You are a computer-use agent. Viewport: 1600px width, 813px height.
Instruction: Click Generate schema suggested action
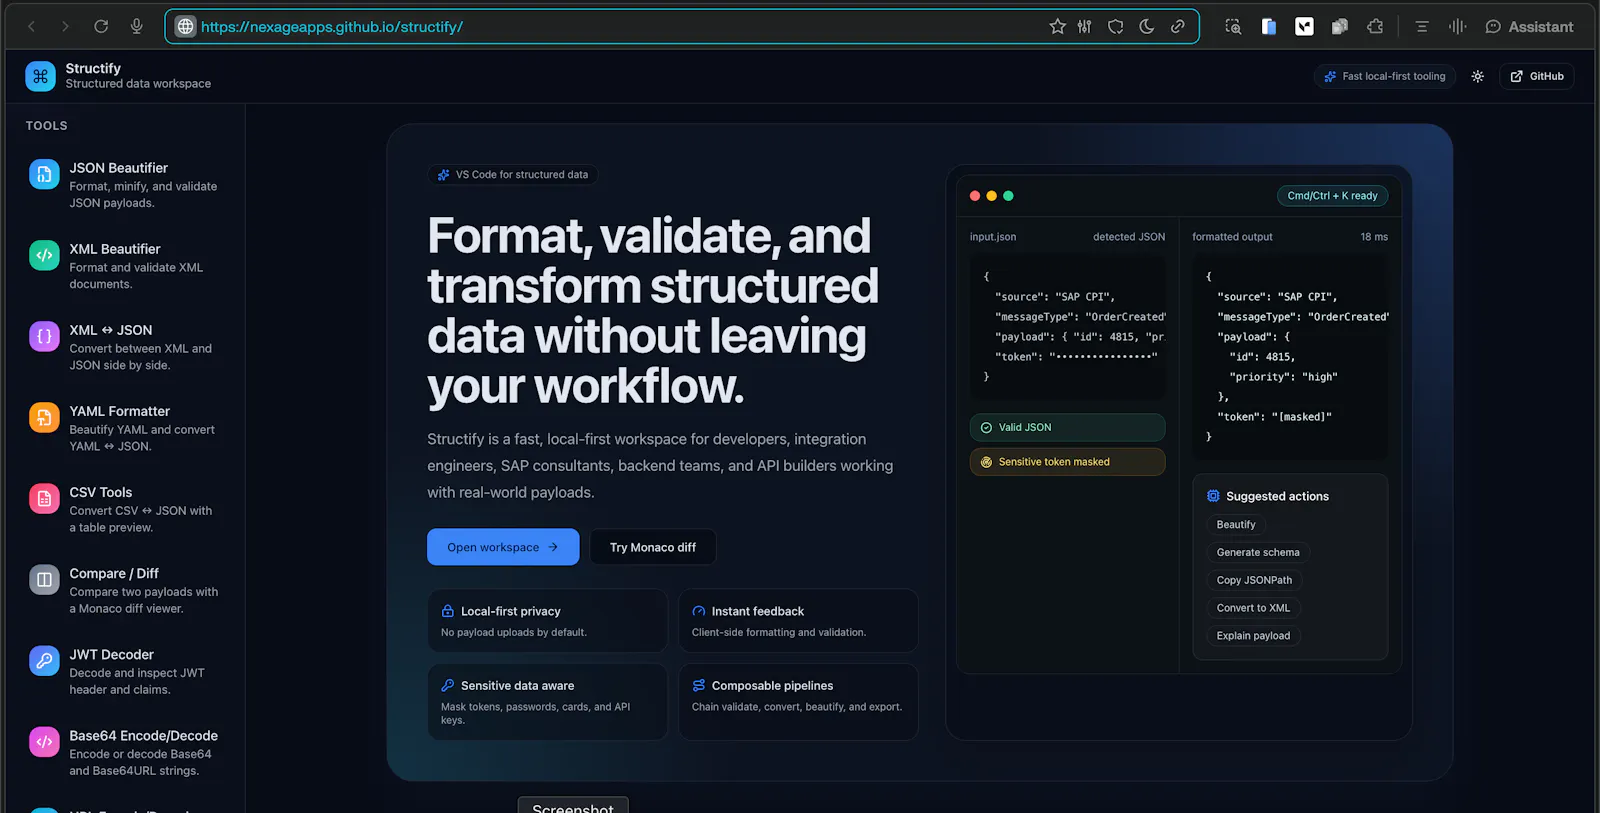coord(1258,553)
